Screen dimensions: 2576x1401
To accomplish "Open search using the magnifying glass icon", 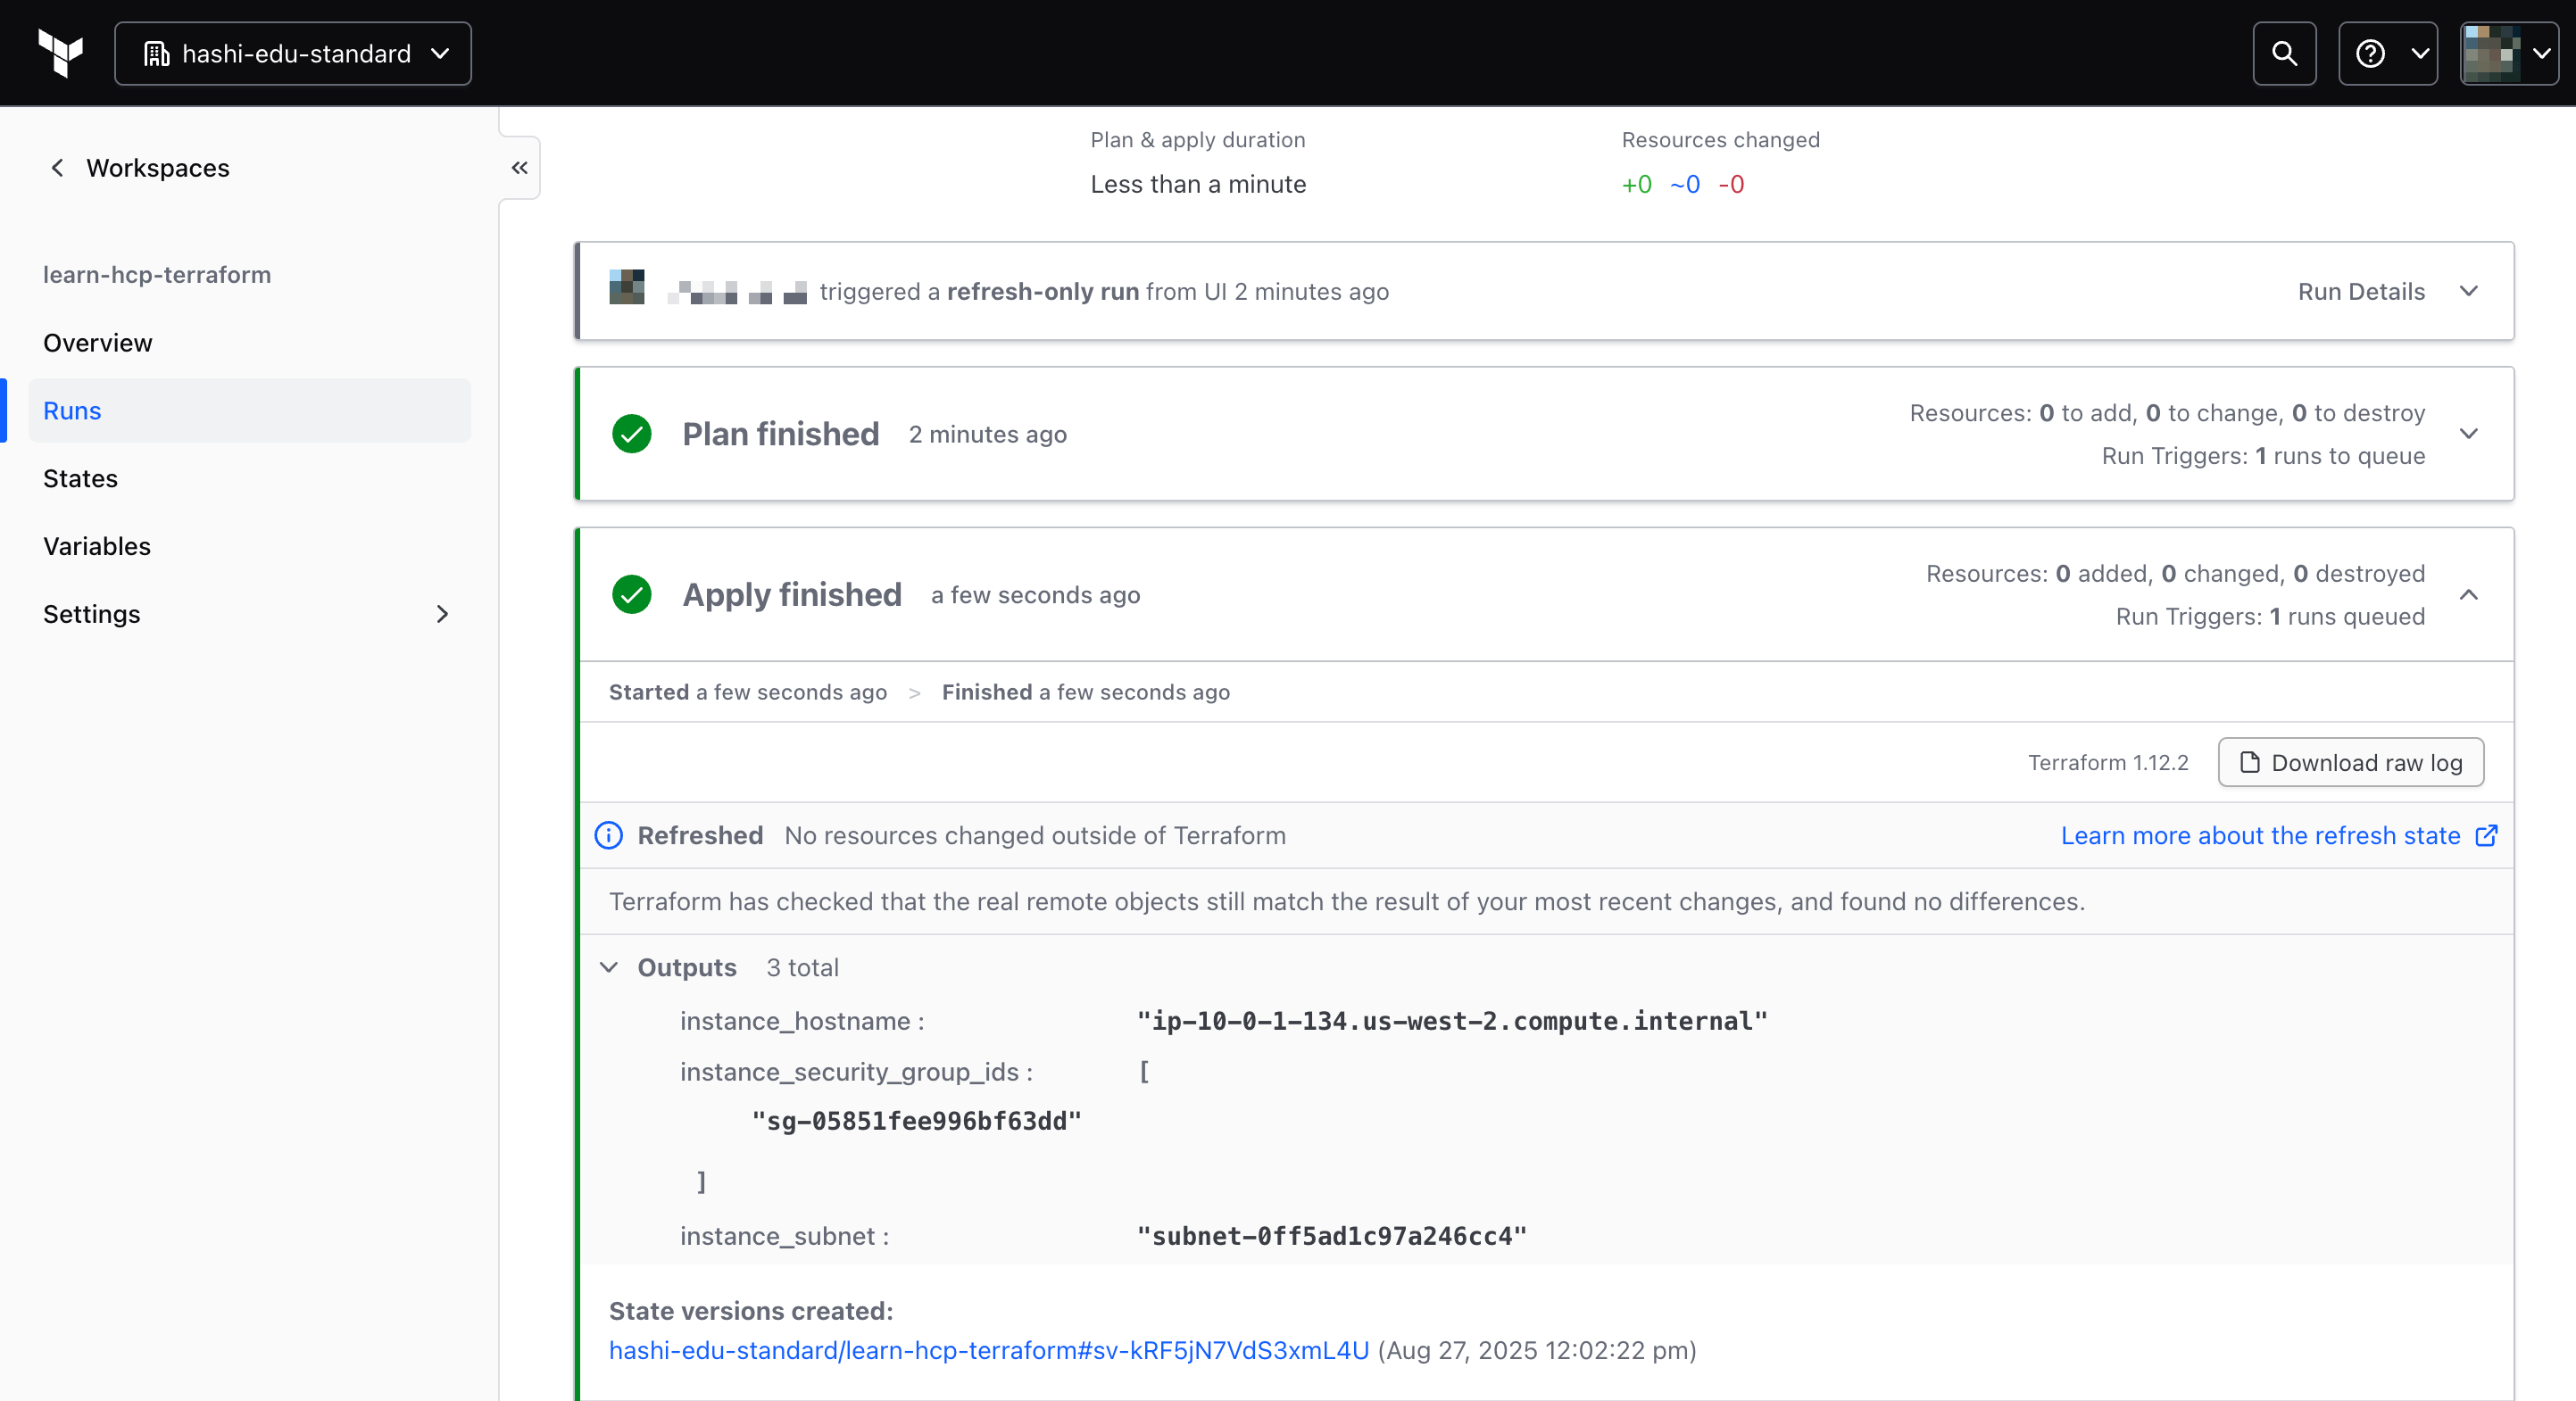I will tap(2284, 53).
